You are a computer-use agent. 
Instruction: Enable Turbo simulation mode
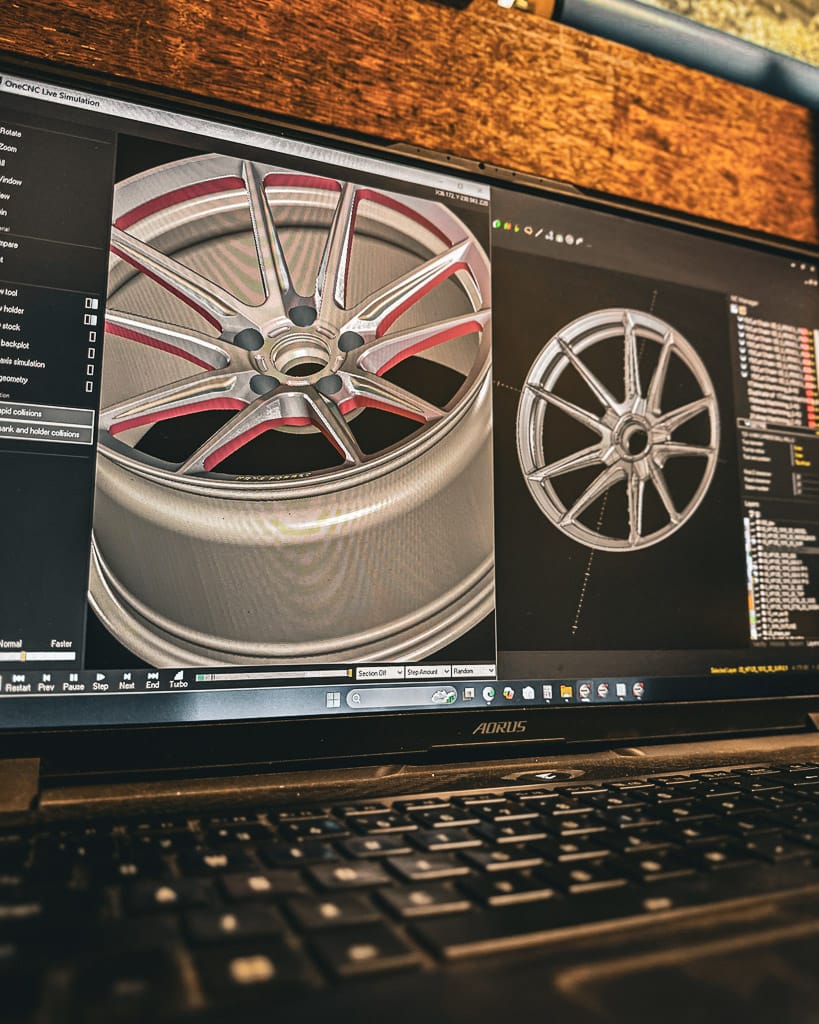178,679
